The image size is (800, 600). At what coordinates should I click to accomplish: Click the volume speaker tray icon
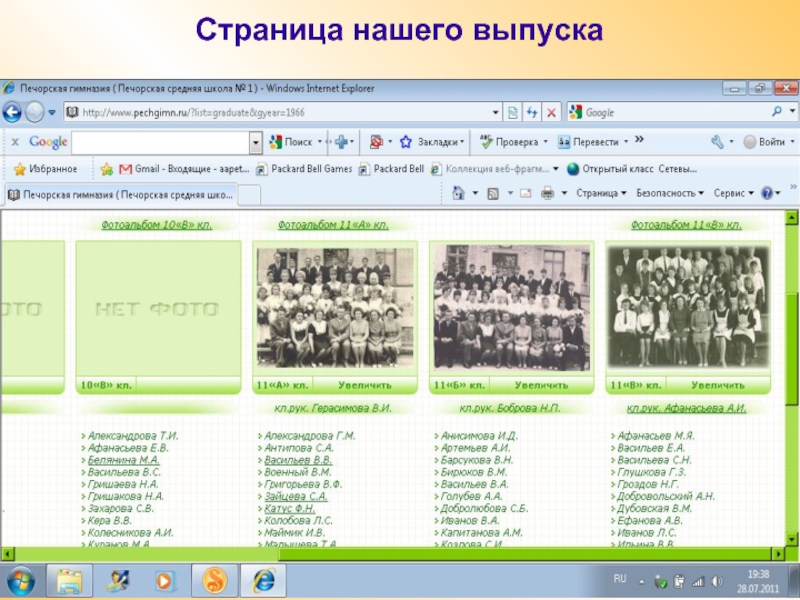point(713,581)
